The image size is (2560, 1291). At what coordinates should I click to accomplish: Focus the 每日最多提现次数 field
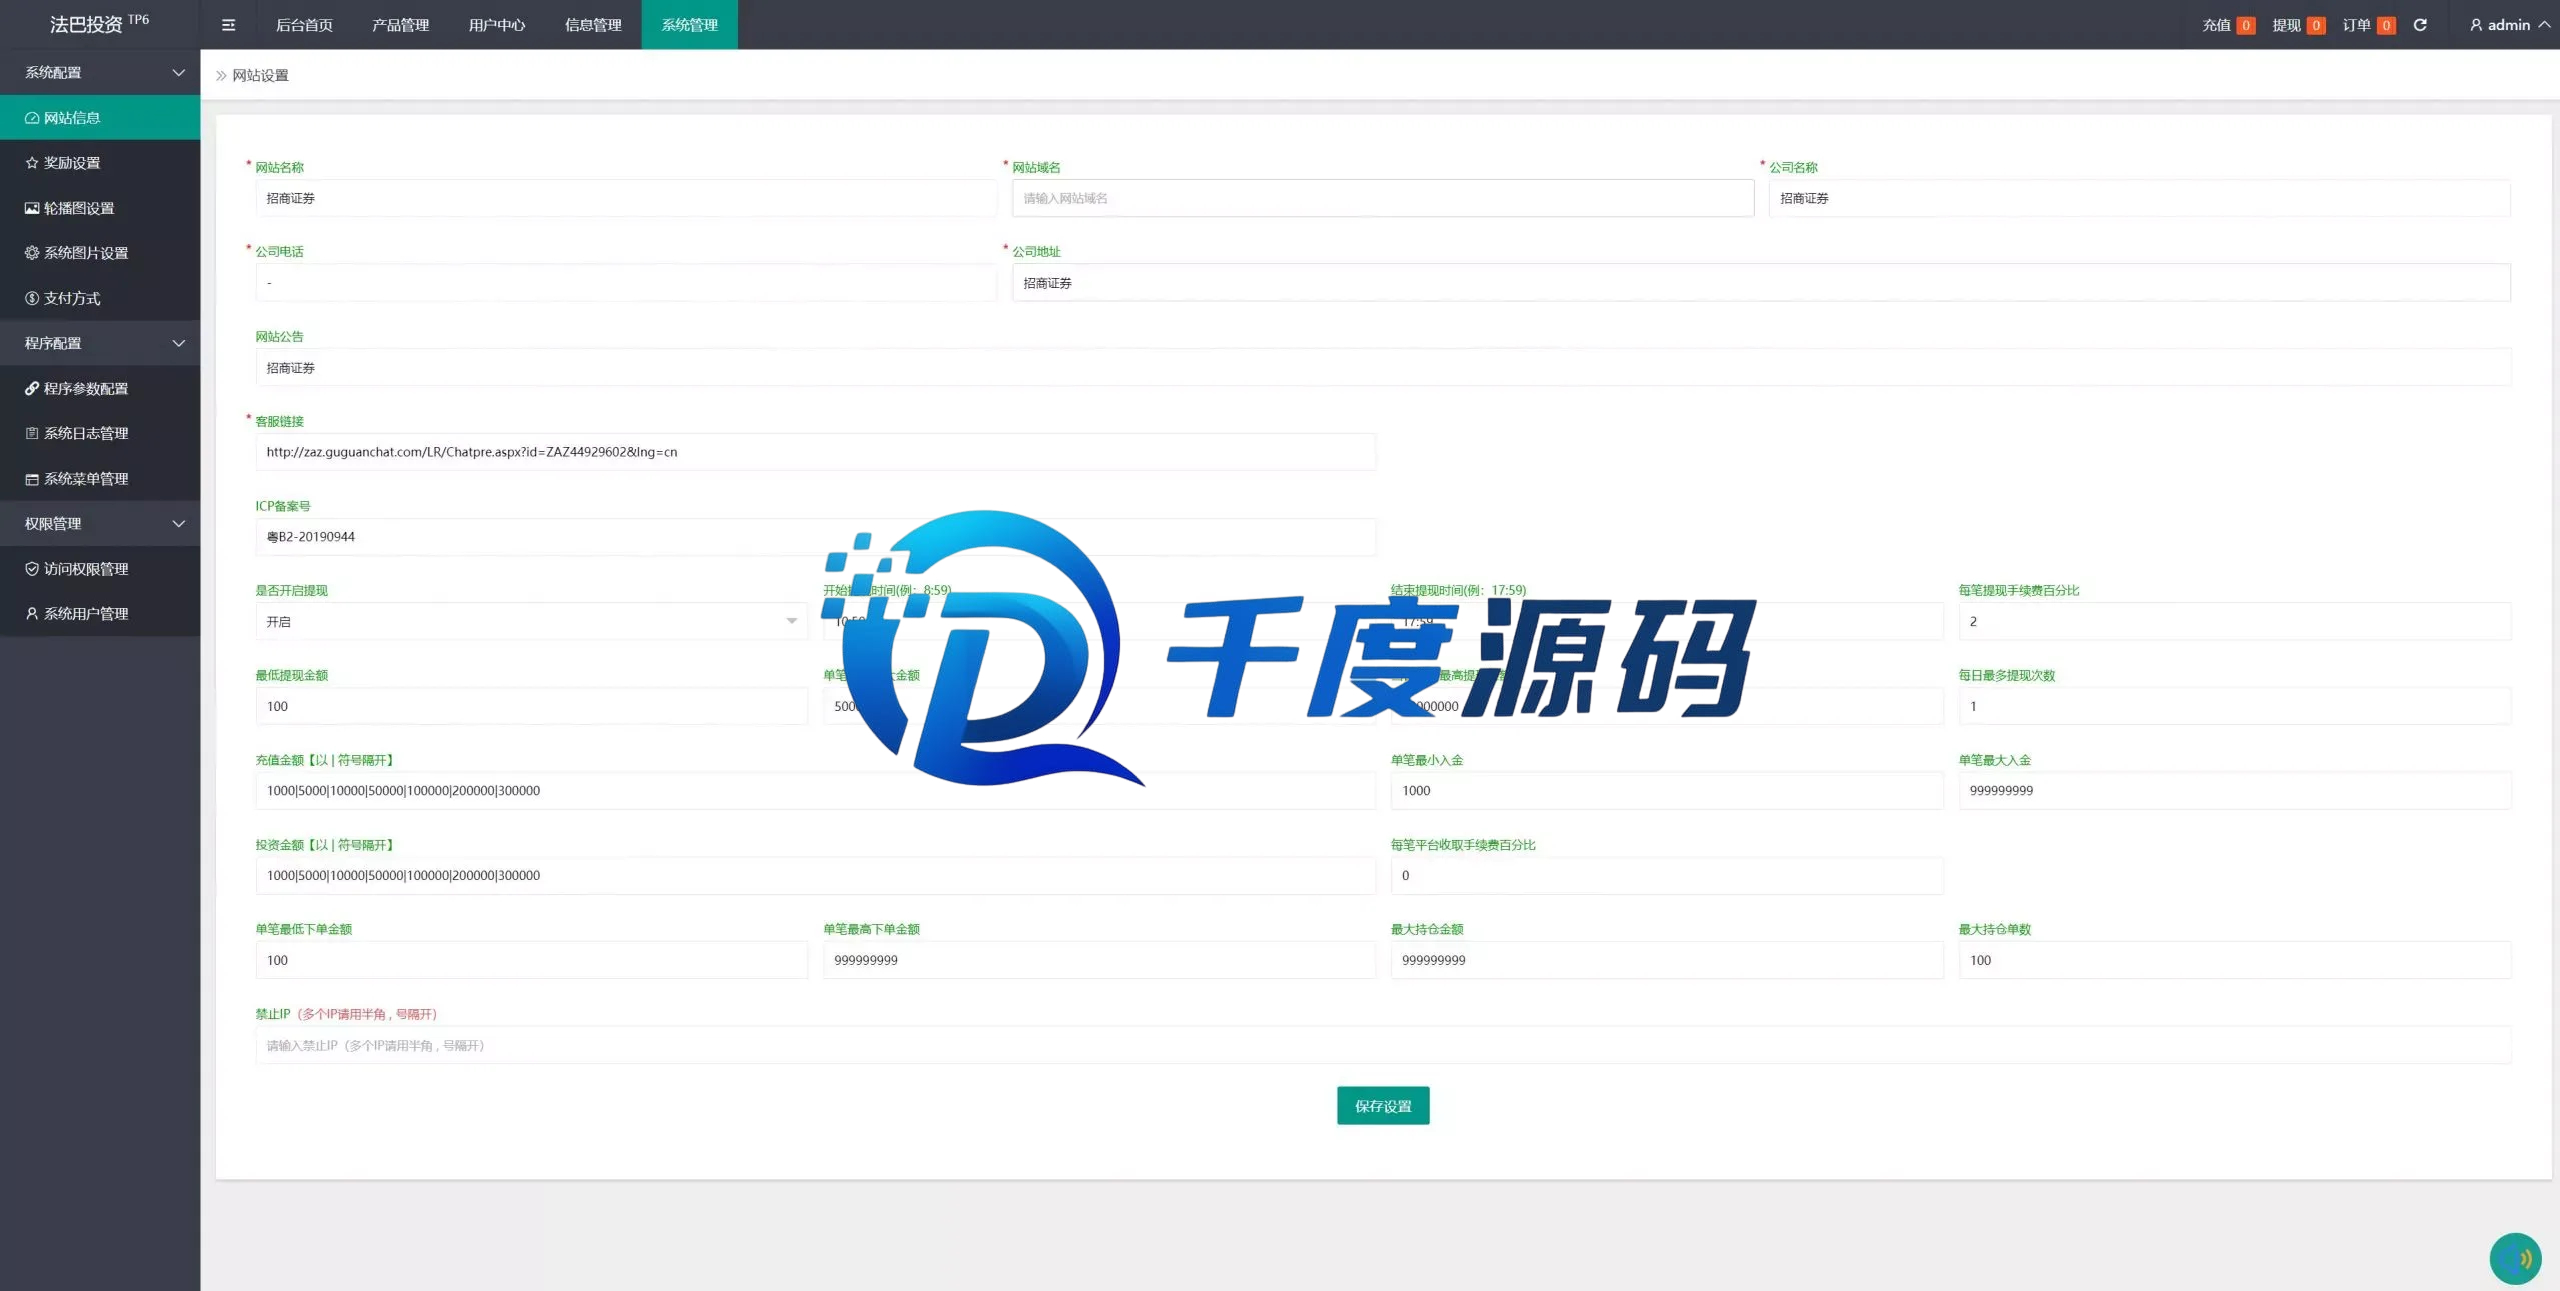tap(2235, 706)
